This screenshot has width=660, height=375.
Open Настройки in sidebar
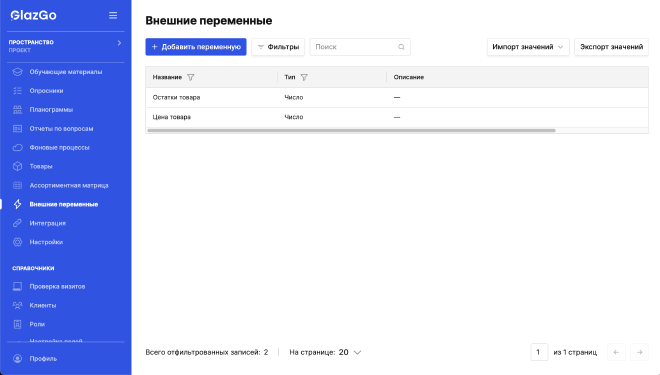[46, 242]
